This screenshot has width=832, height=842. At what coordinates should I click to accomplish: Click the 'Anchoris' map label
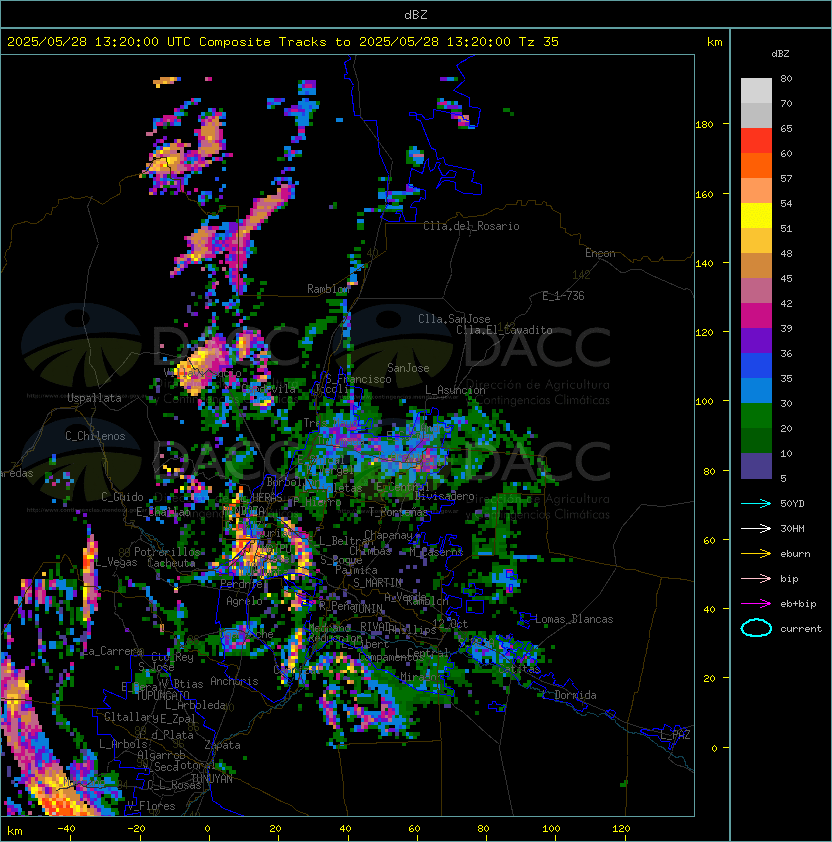click(234, 681)
